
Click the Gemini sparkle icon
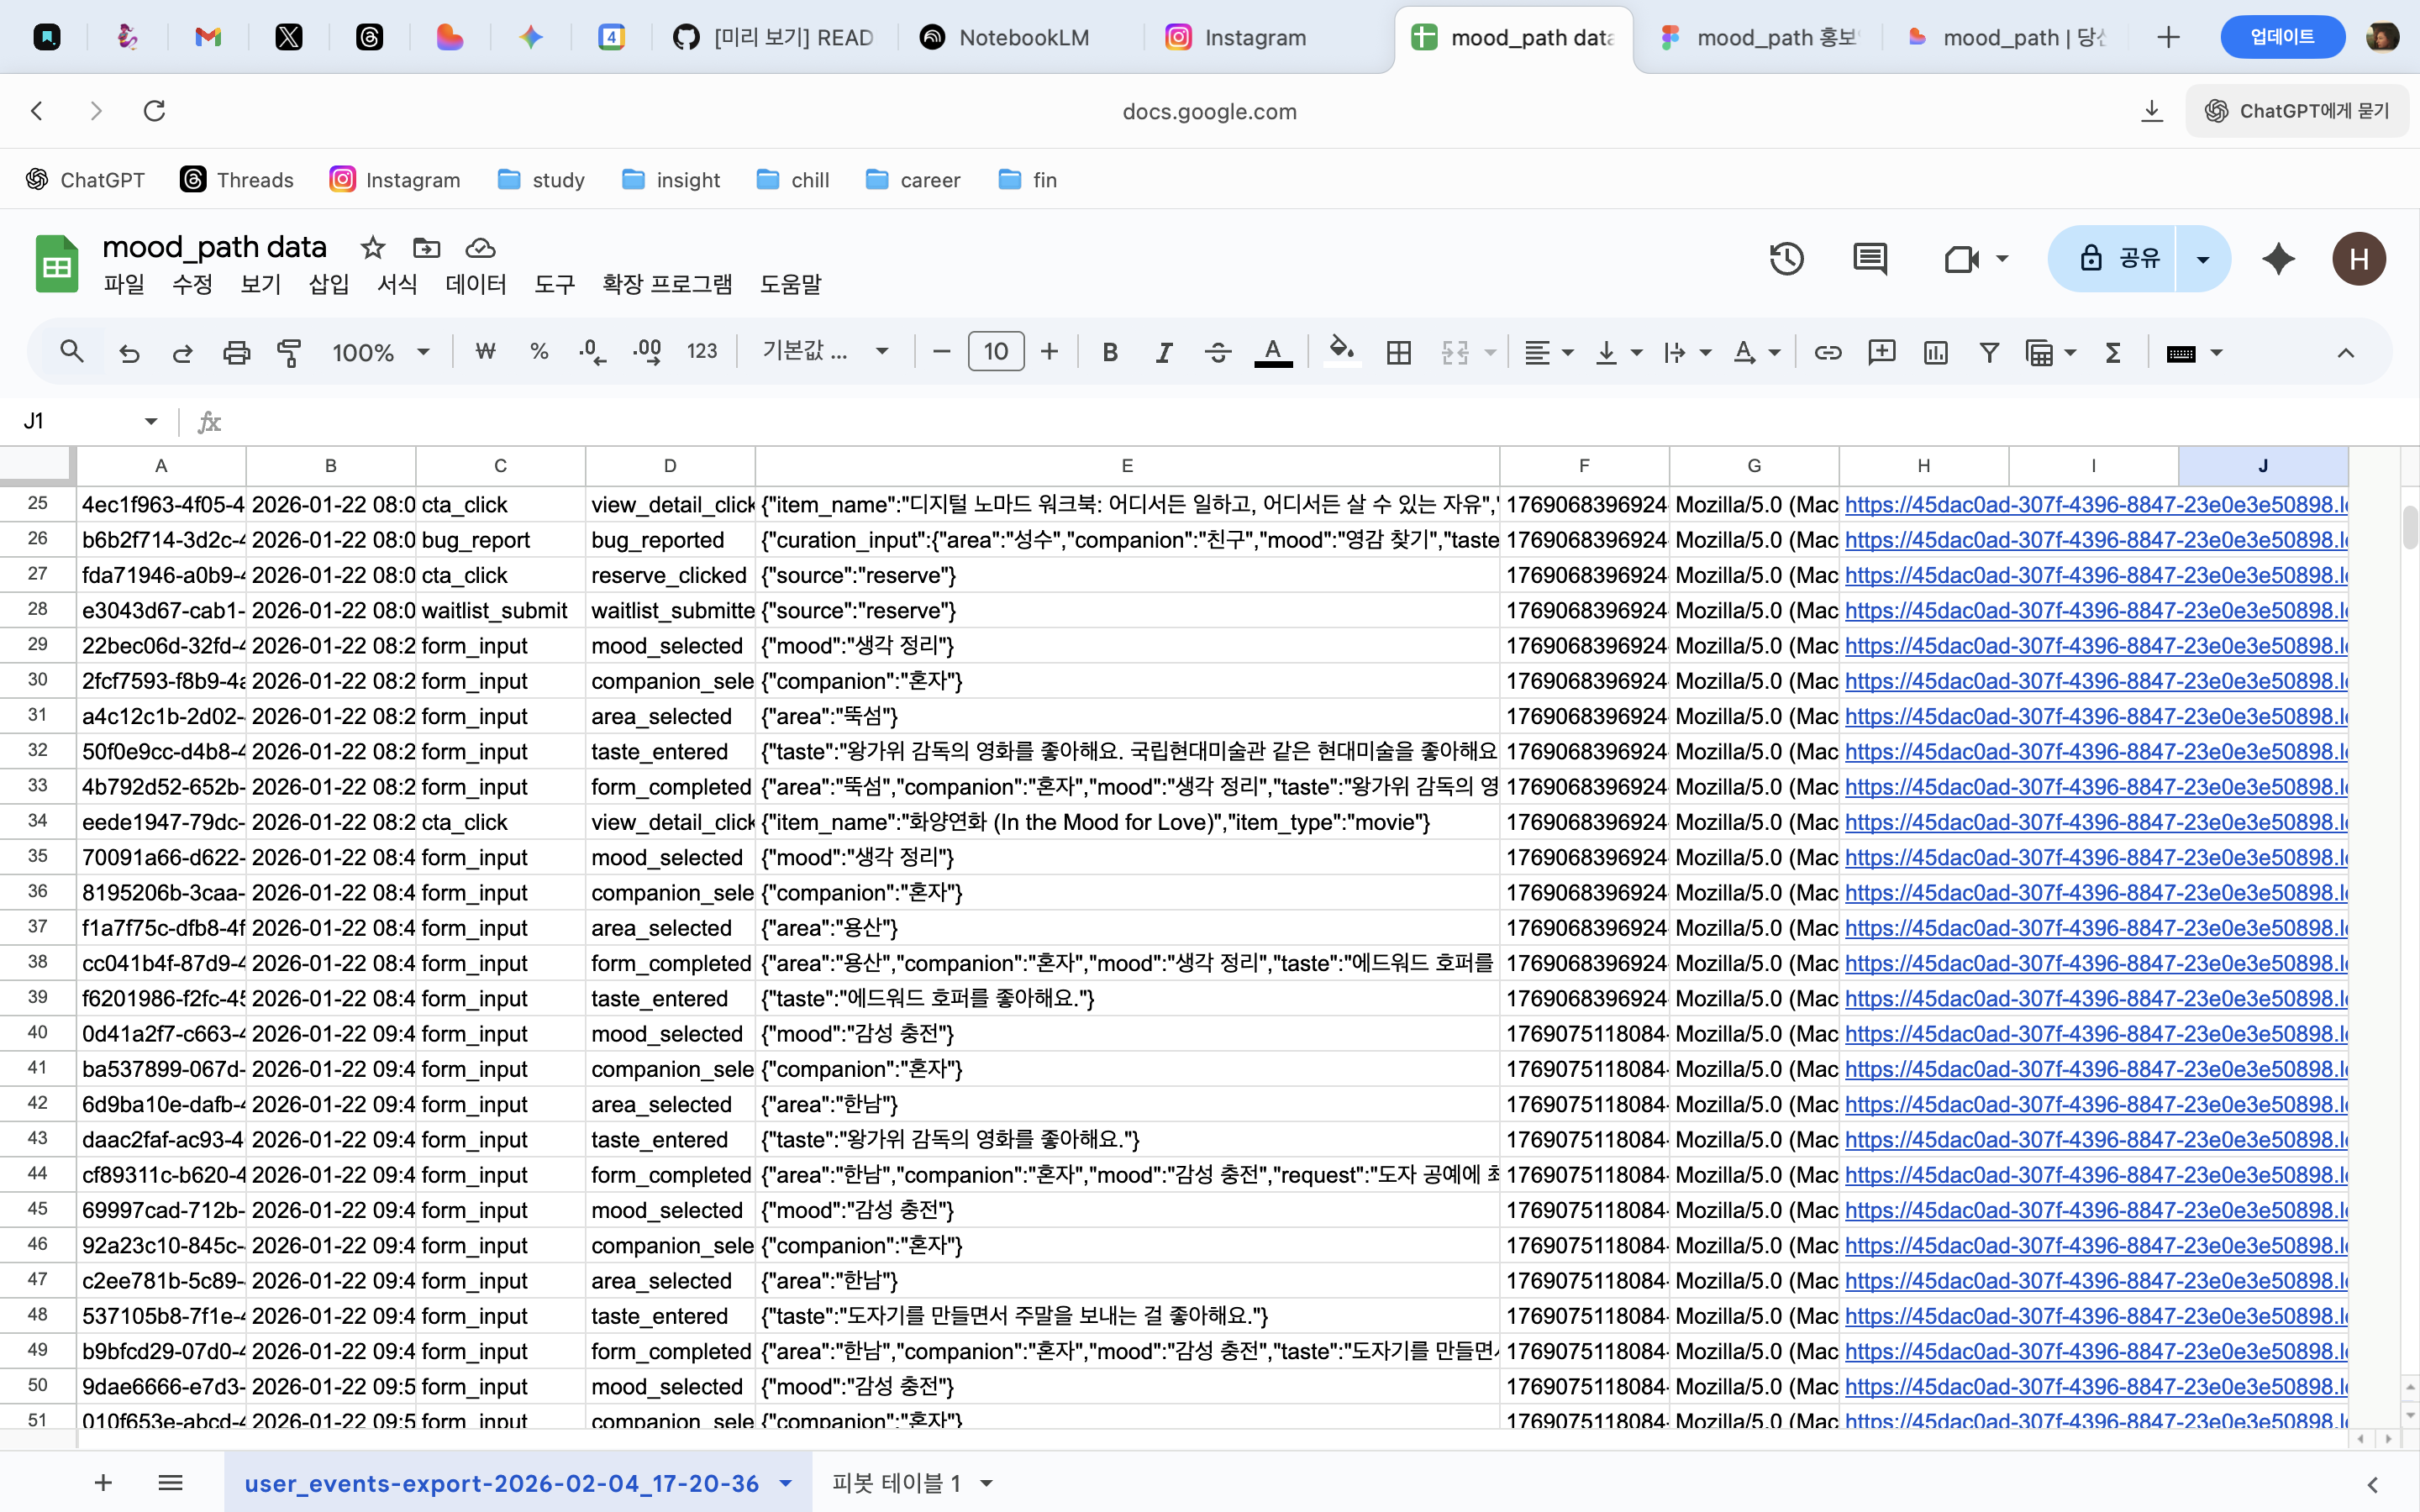point(2278,259)
